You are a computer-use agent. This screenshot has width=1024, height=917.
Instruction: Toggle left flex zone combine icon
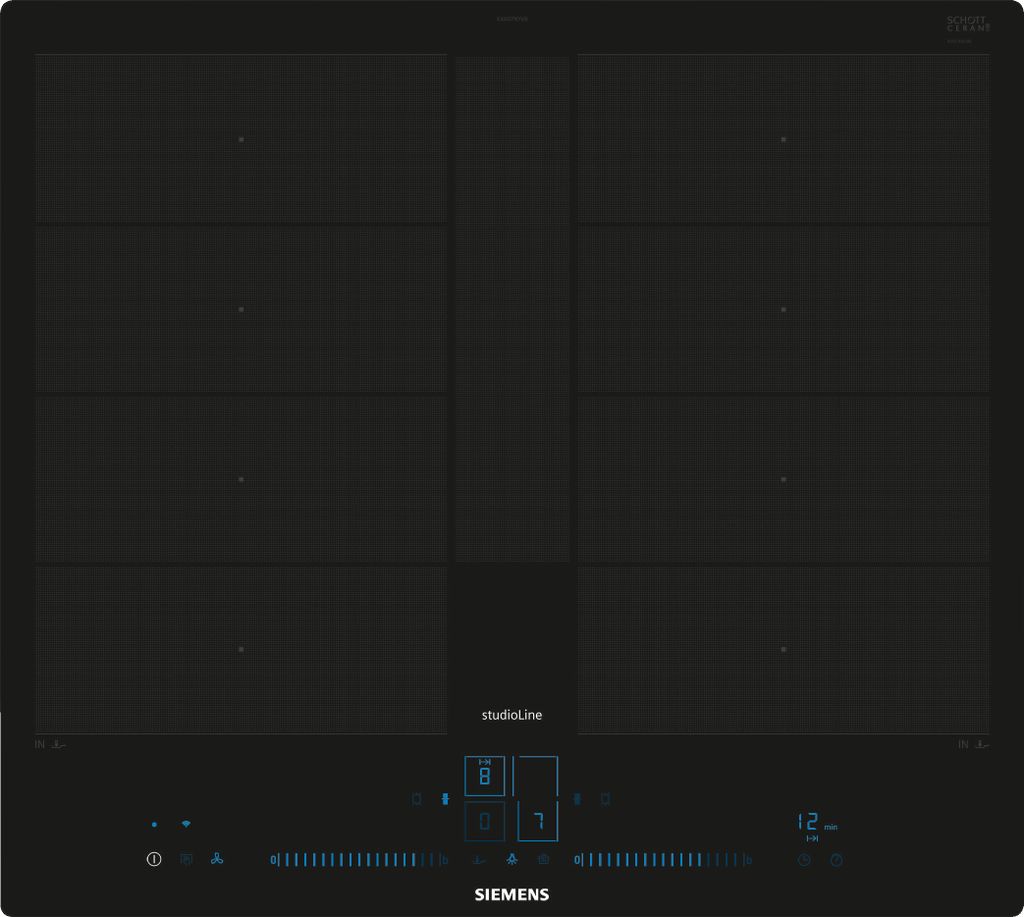446,799
